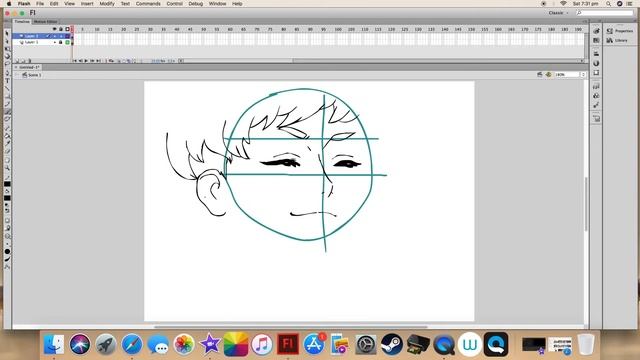Open the Transform panel icon
The height and width of the screenshot is (360, 640).
(596, 73)
